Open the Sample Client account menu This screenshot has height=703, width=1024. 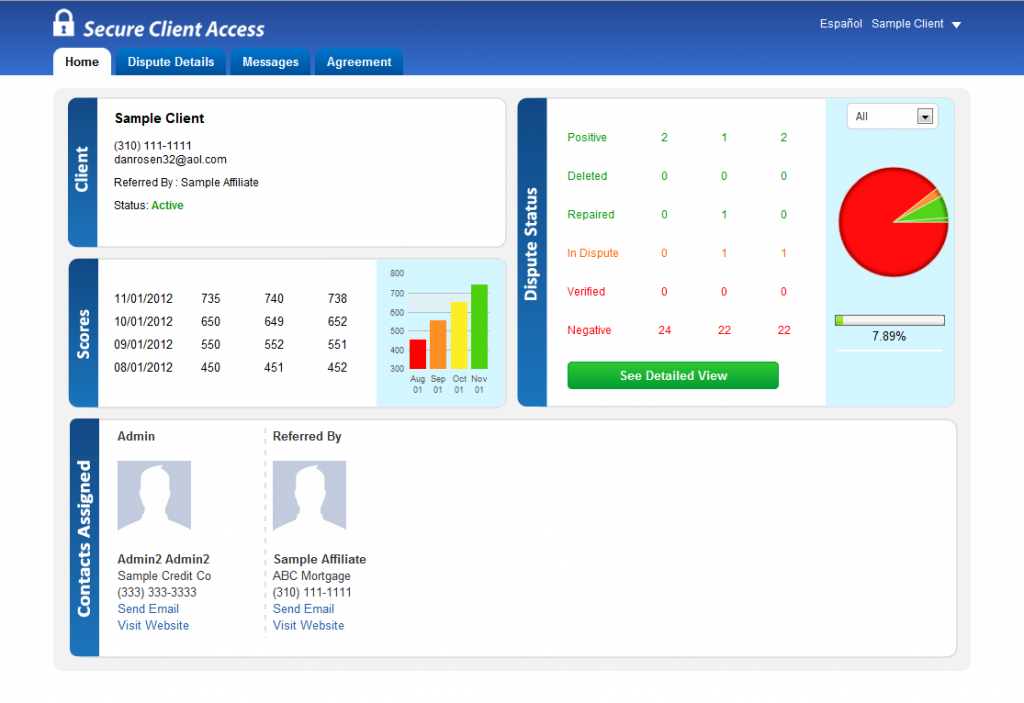pyautogui.click(x=908, y=23)
